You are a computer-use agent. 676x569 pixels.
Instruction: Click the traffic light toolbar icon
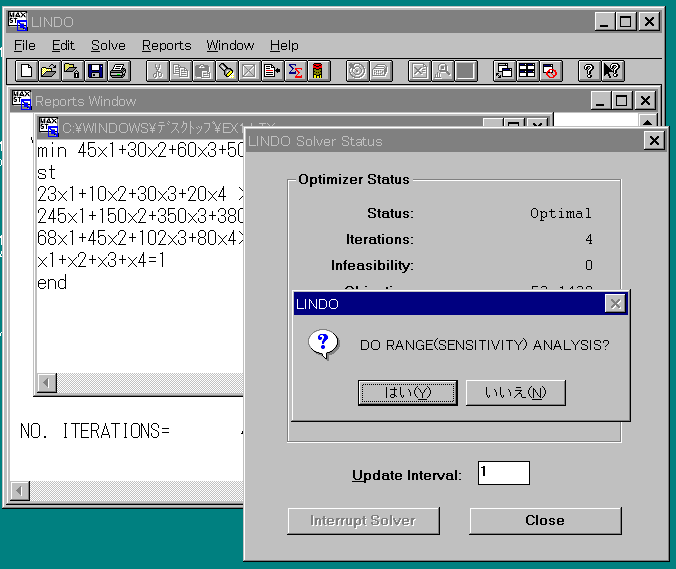[x=318, y=71]
